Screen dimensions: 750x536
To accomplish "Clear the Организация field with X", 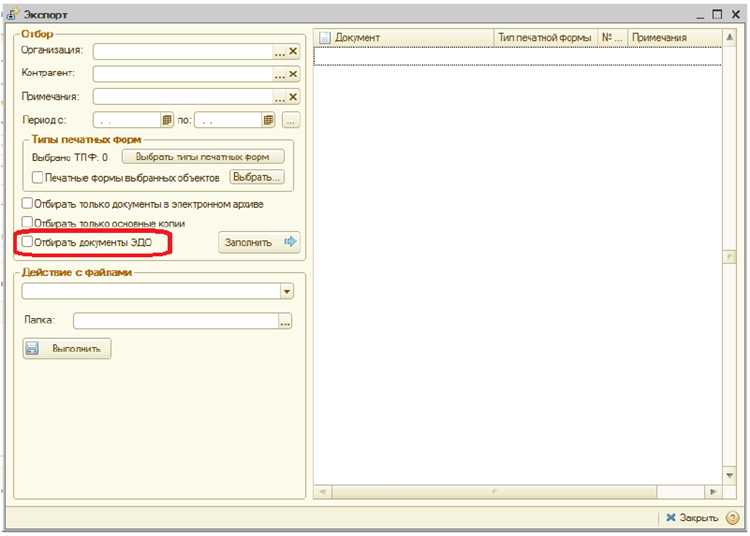I will pos(293,51).
